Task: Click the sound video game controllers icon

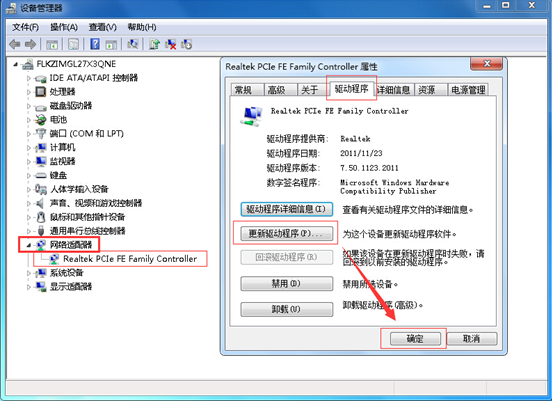Action: pos(40,203)
